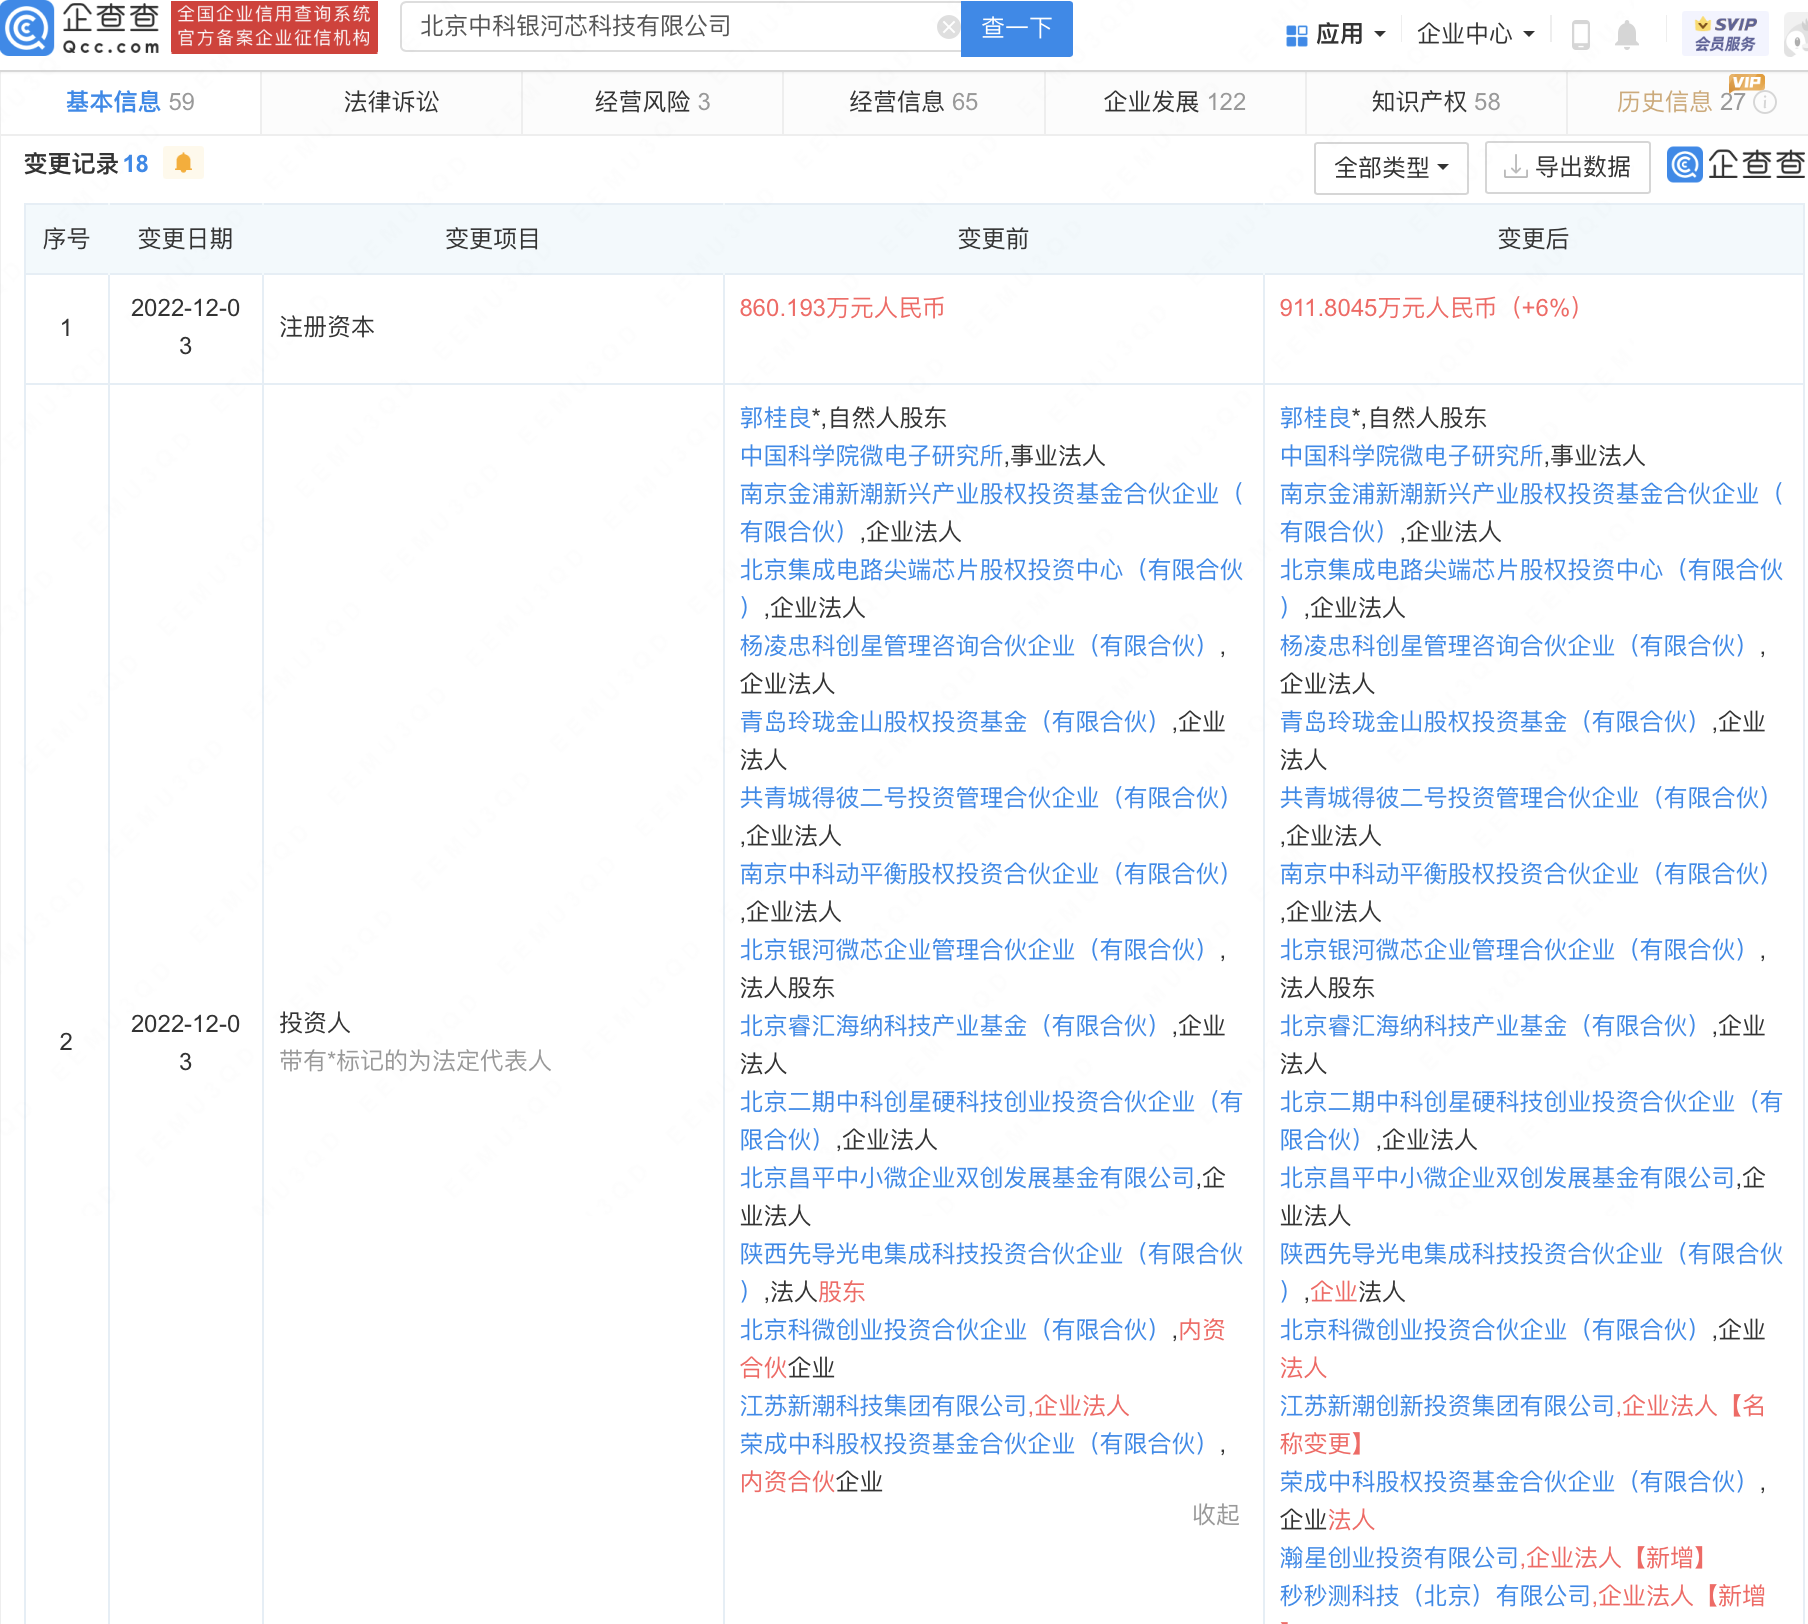Switch to the 经营风险 tab
The height and width of the screenshot is (1624, 1808).
click(x=652, y=102)
